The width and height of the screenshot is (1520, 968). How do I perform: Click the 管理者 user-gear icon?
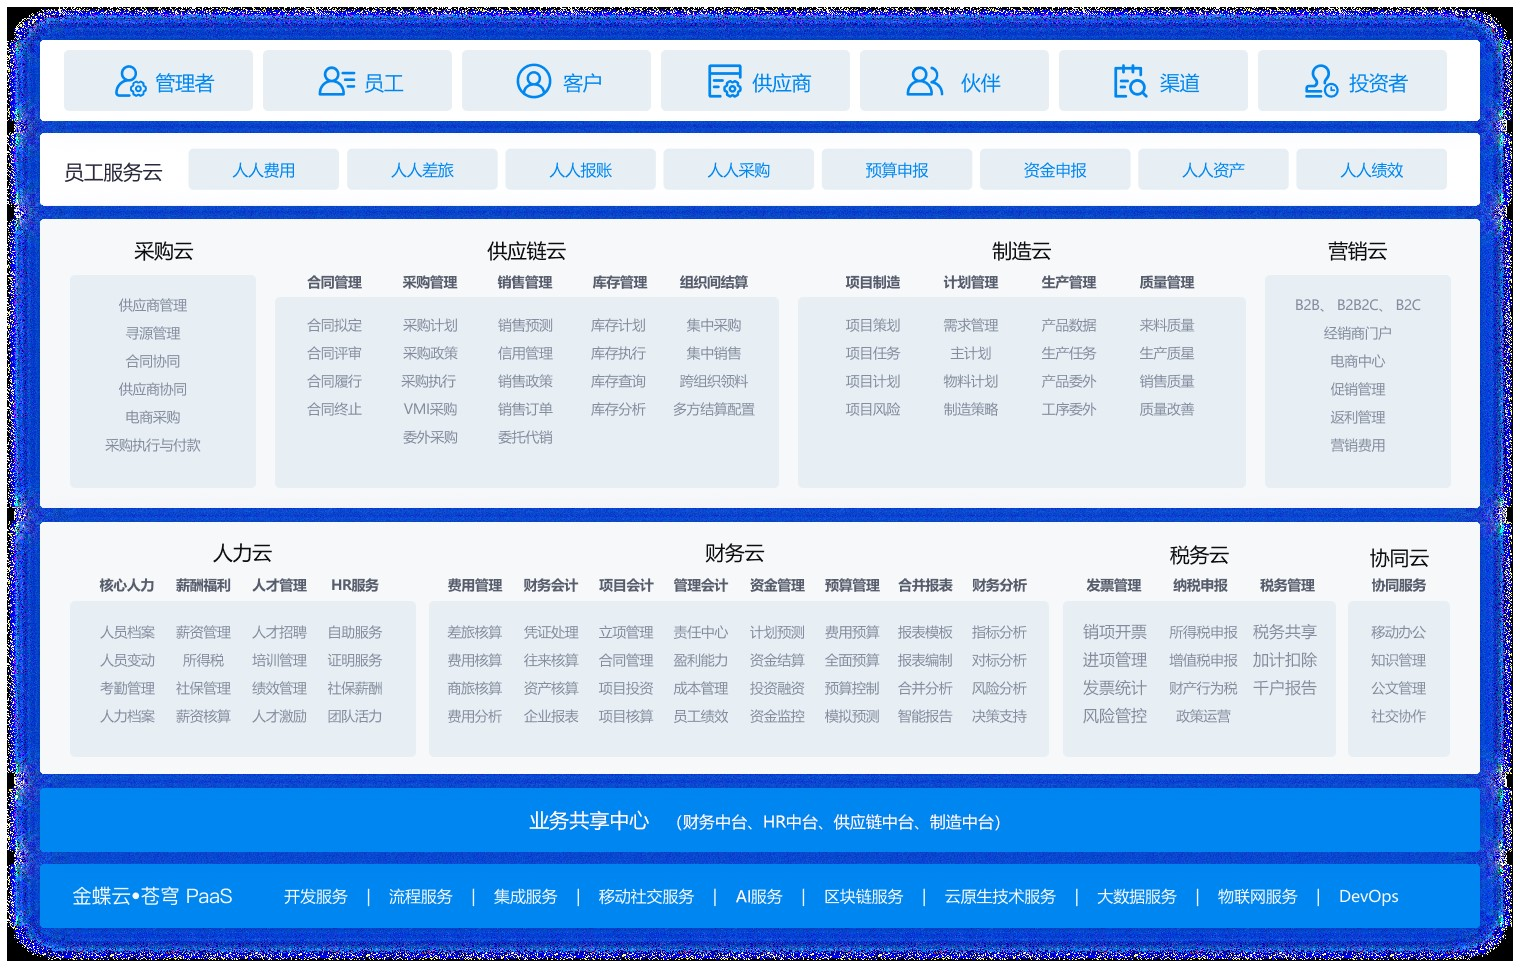coord(130,82)
